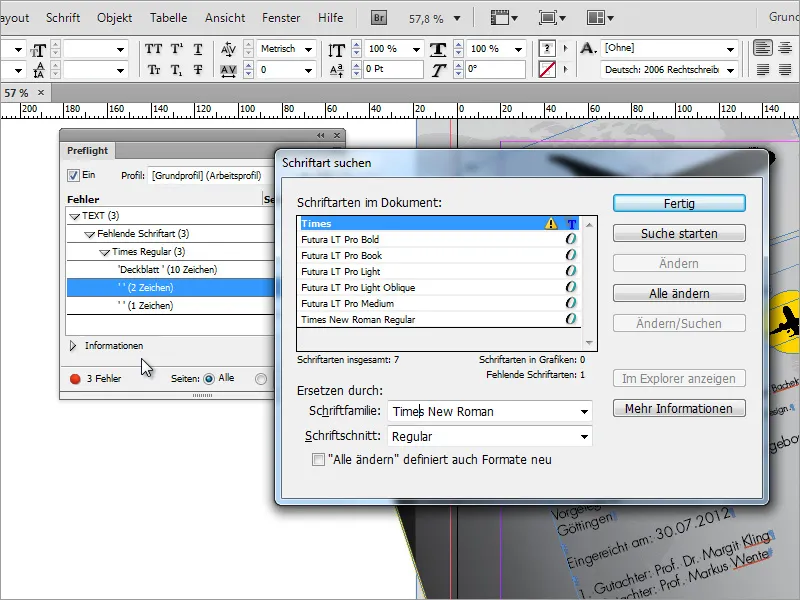800x600 pixels.
Task: Open the Schriftfamilie dropdown
Action: (x=584, y=412)
